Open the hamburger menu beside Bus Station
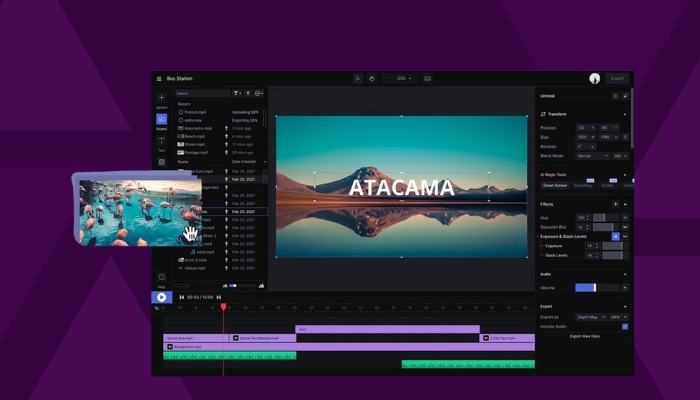700x400 pixels. coord(159,79)
